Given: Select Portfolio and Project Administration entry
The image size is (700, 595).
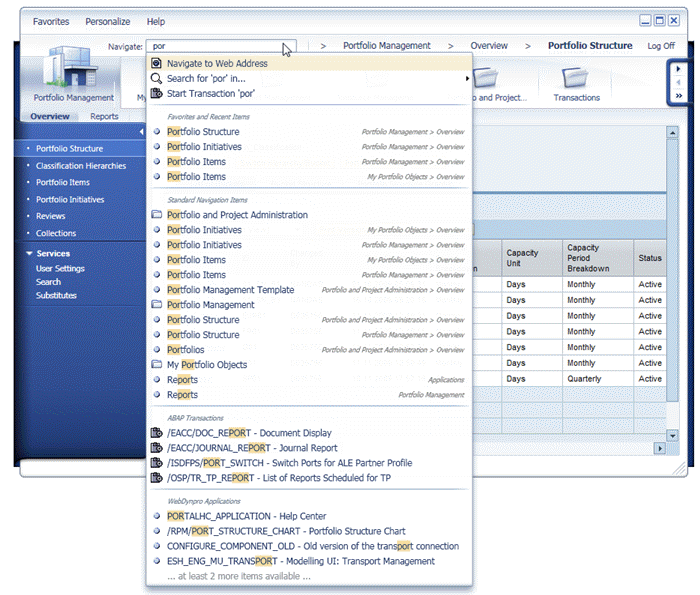Looking at the screenshot, I should 309,215.
